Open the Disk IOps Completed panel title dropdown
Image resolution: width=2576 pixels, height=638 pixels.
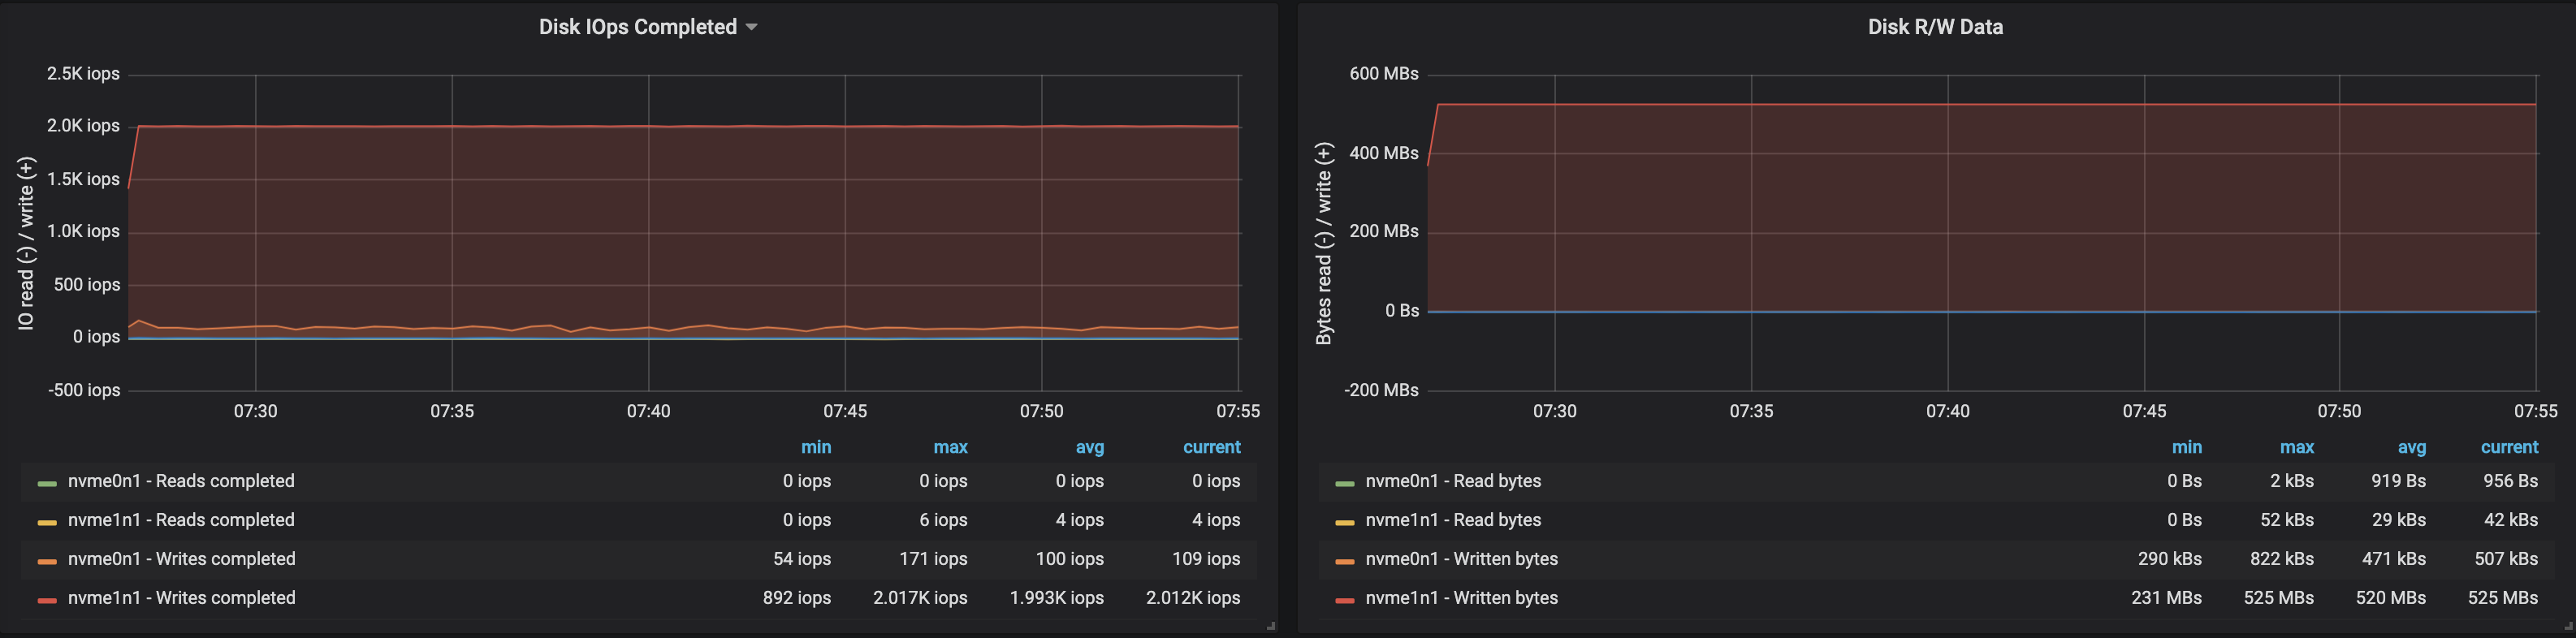[x=647, y=27]
